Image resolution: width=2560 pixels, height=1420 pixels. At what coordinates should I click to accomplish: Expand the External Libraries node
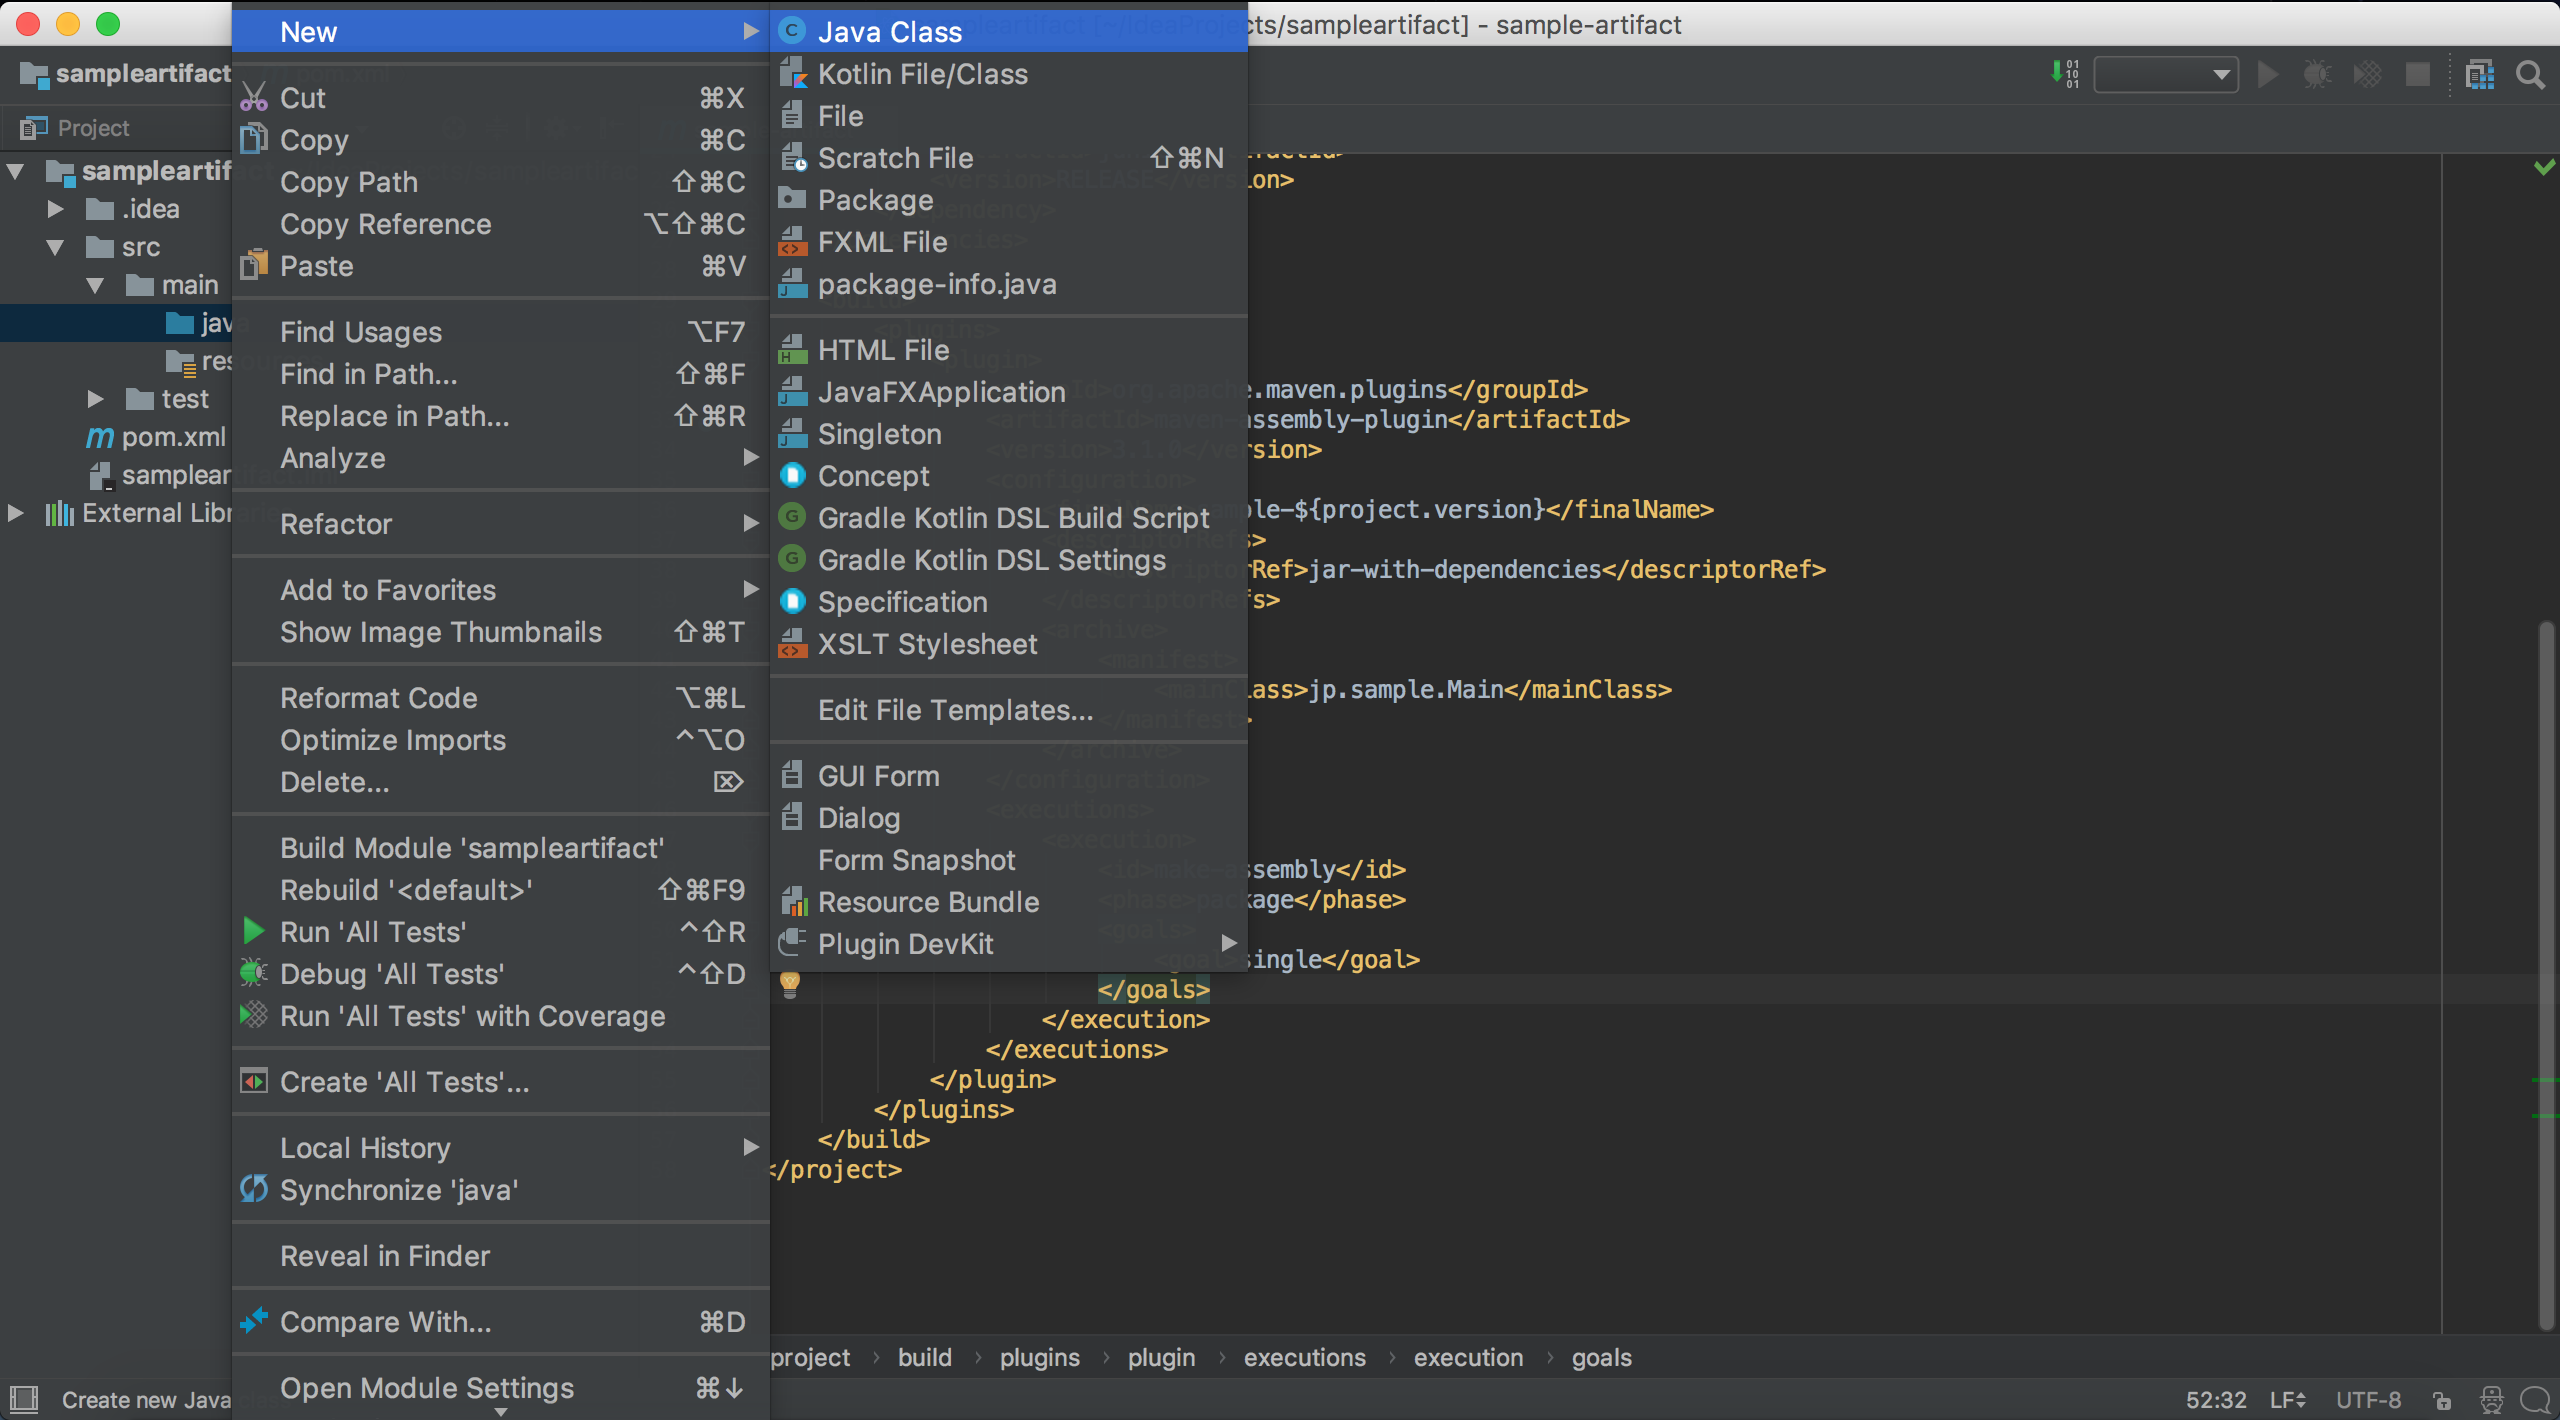[16, 512]
